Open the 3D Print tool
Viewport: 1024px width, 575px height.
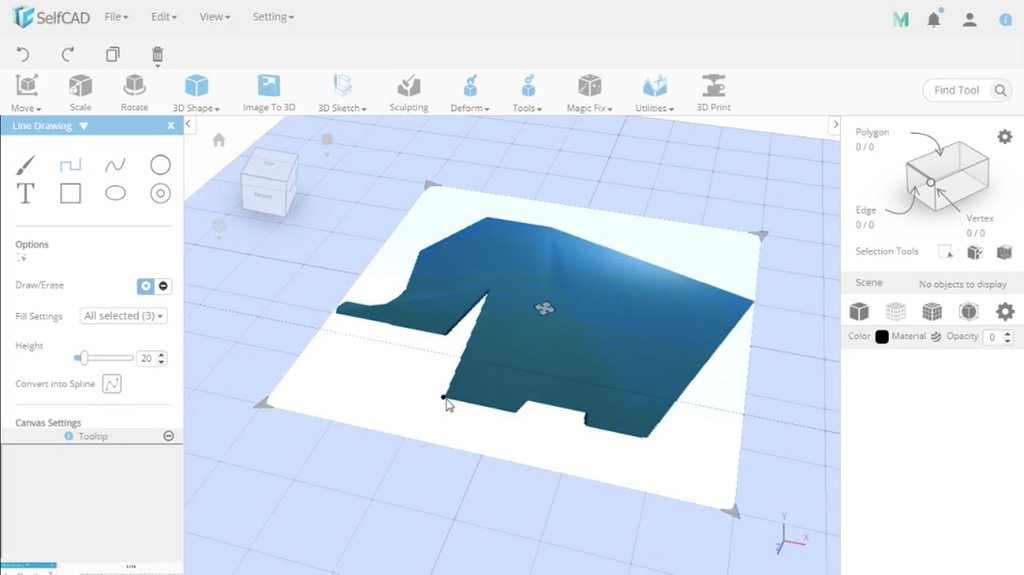713,93
